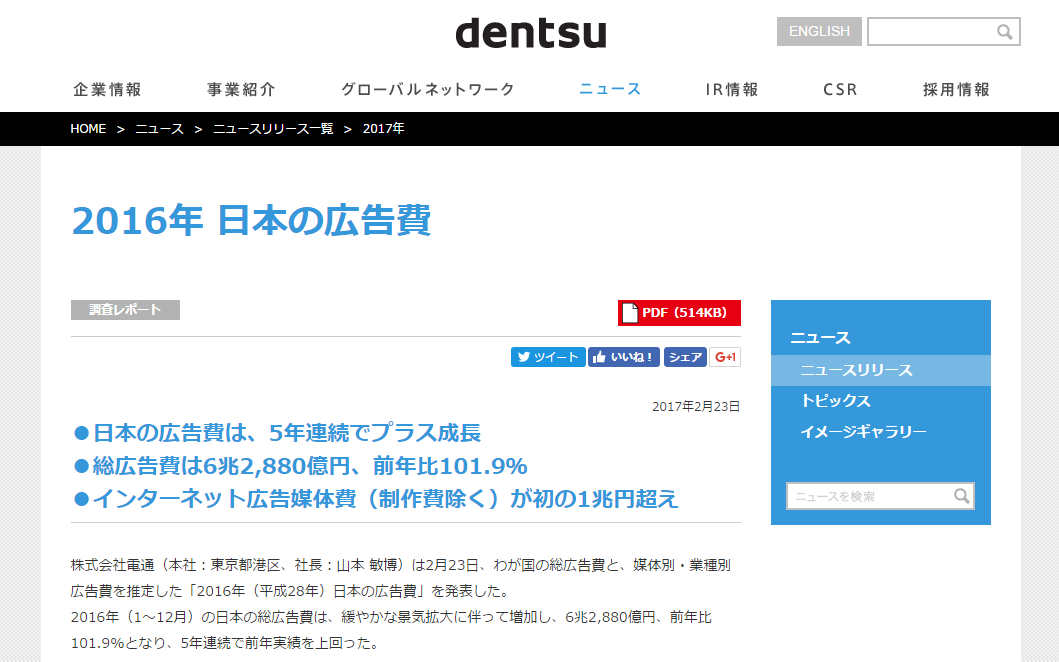
Task: Click the 2016年 日本の広告費 page title
Action: pyautogui.click(x=251, y=220)
